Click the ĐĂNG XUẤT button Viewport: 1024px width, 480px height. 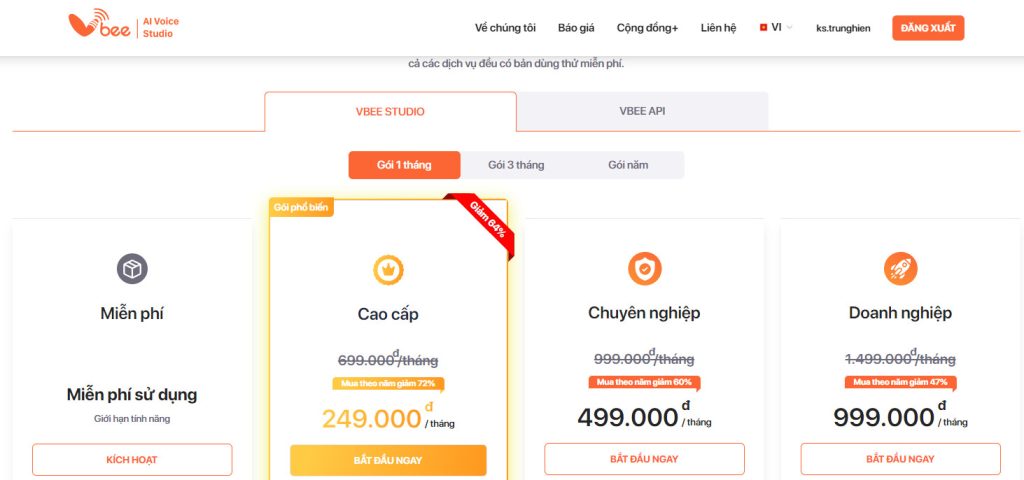(928, 28)
